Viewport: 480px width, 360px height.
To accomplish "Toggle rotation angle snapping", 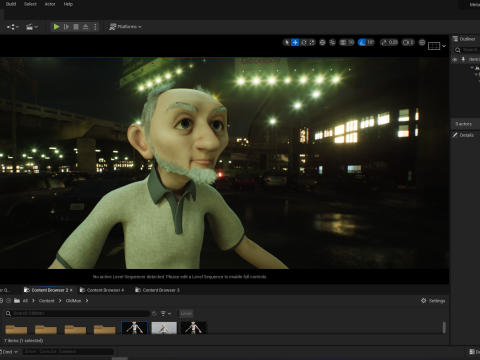I will [362, 42].
